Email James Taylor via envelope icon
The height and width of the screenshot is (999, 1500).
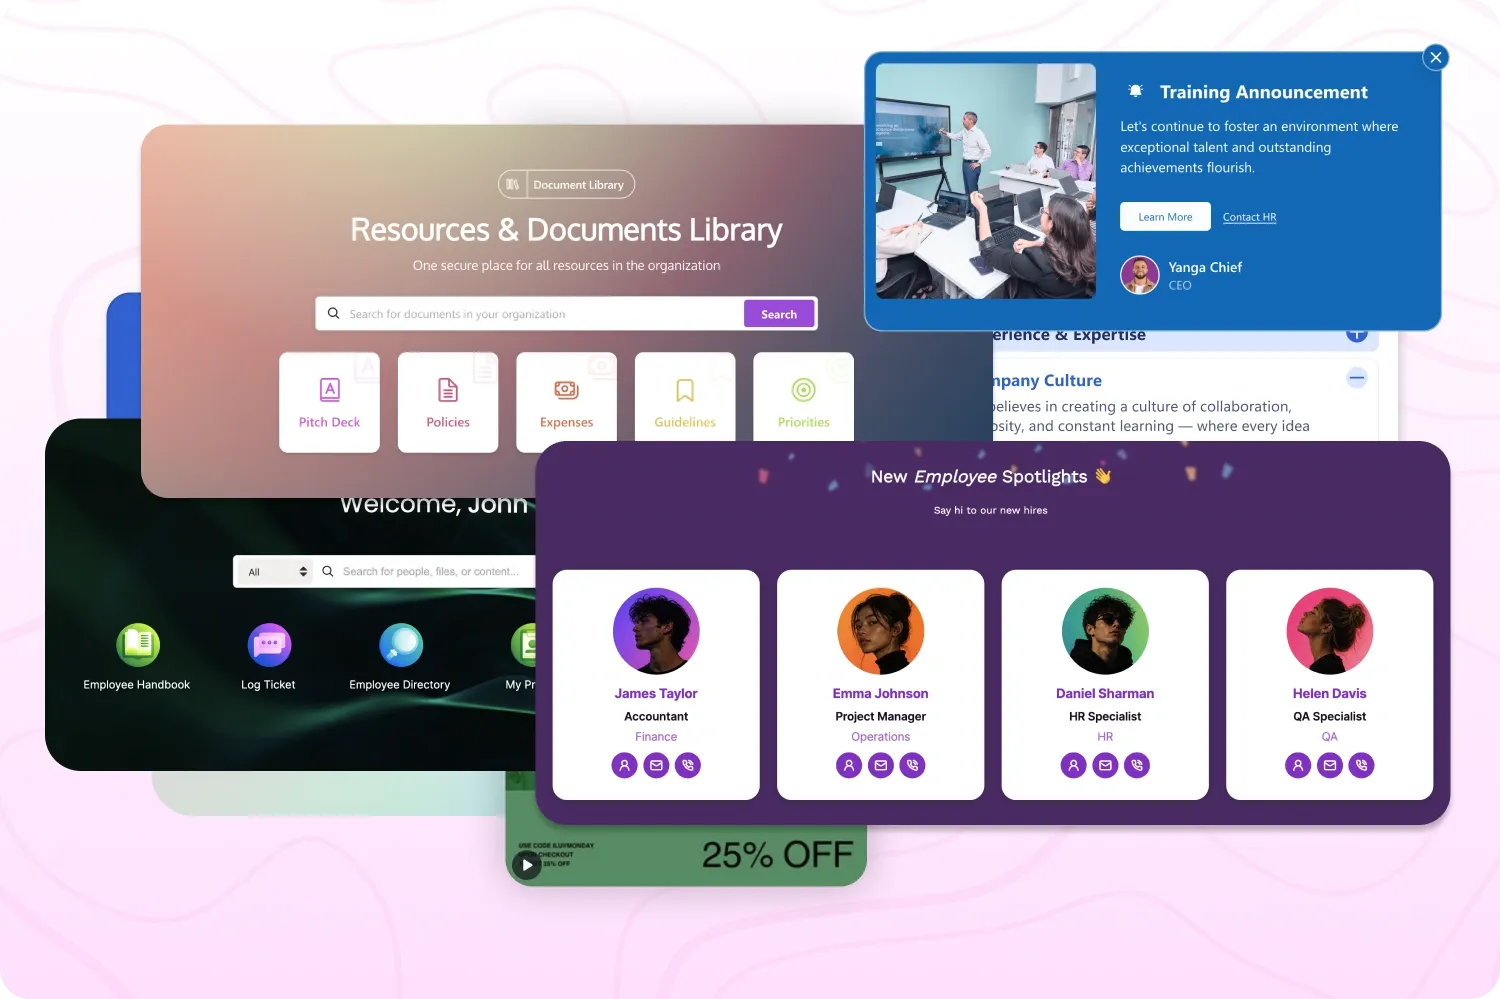pyautogui.click(x=656, y=765)
